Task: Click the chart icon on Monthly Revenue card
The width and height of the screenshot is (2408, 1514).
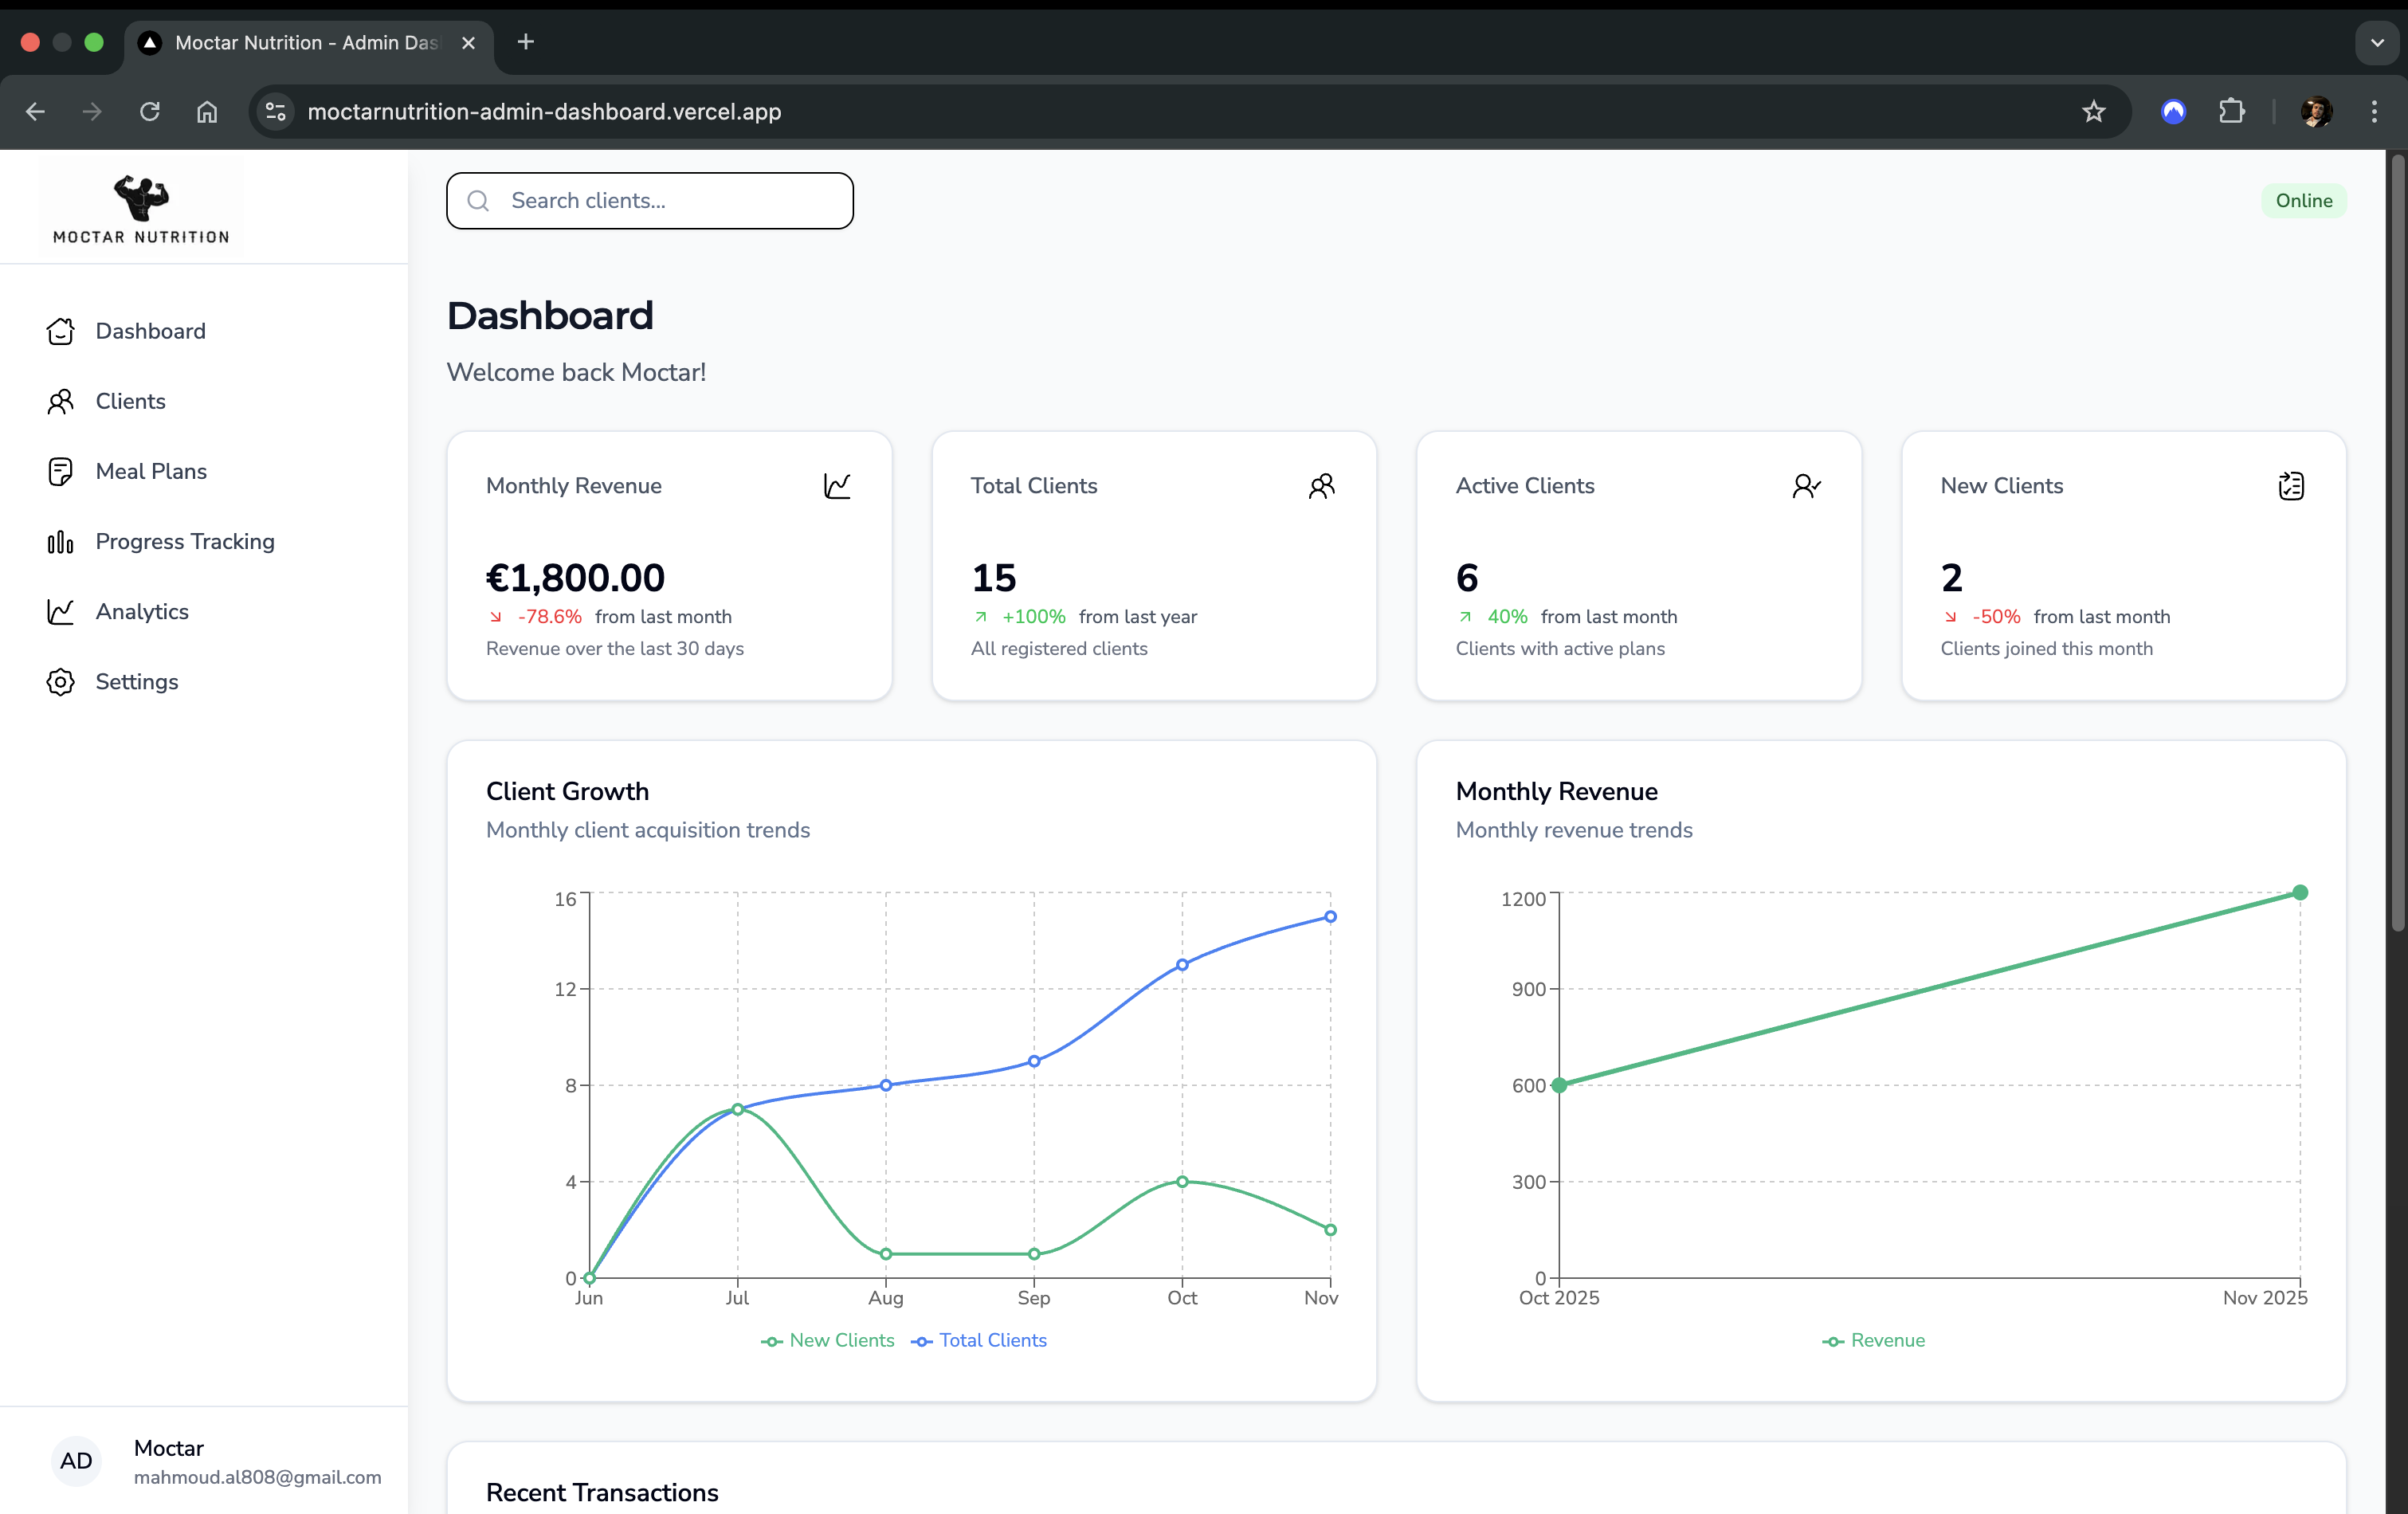Action: coord(837,486)
